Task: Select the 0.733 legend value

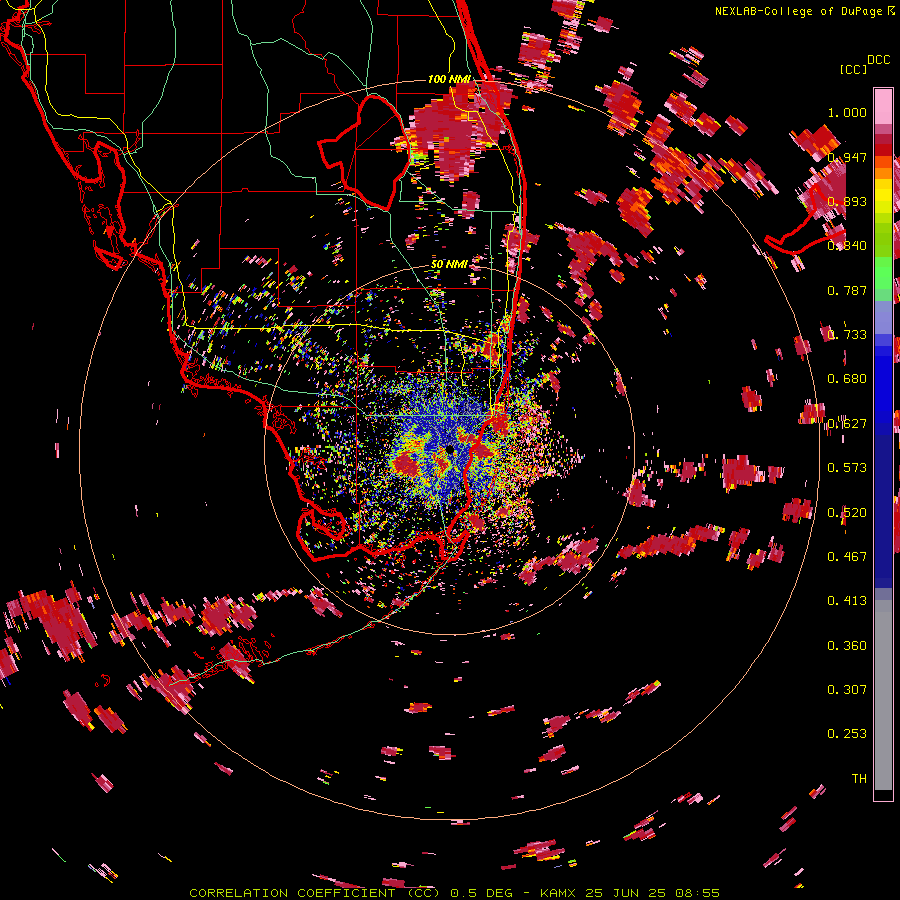Action: [847, 335]
